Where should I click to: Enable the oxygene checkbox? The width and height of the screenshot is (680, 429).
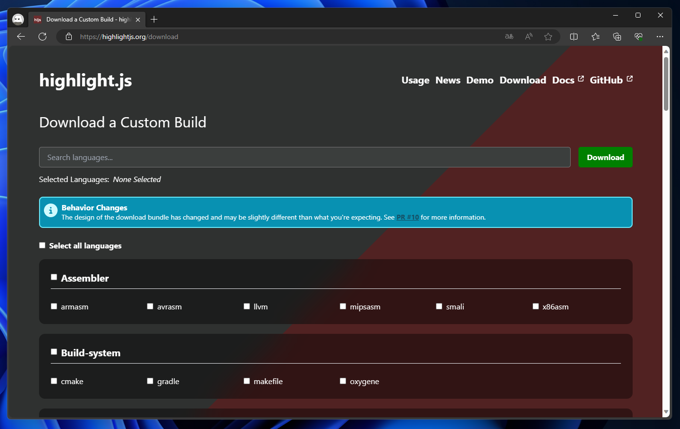[343, 381]
